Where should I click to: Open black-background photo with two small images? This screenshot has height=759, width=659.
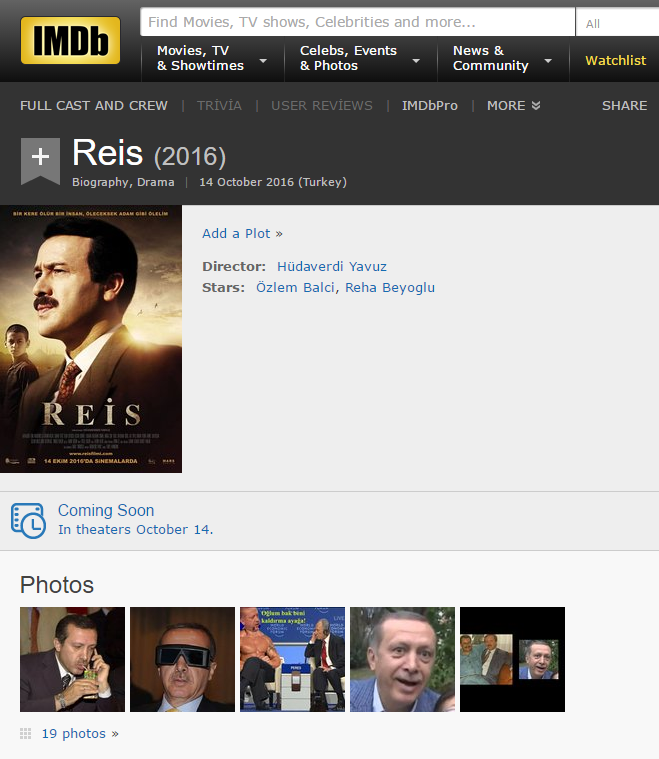coord(512,659)
